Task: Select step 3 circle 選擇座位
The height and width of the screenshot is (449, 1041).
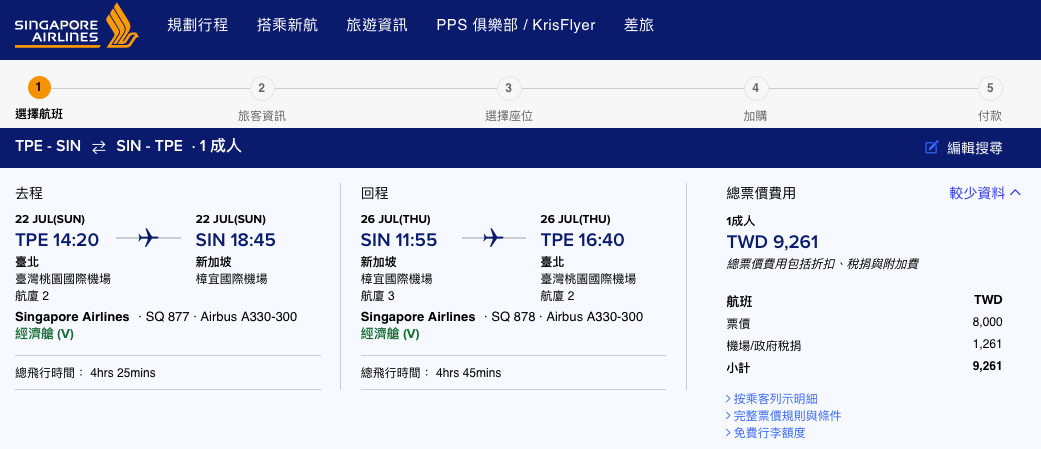Action: pyautogui.click(x=509, y=88)
